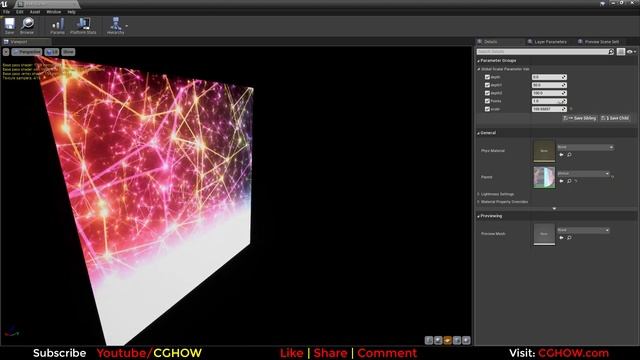Screen dimensions: 640x360
Task: Open Platform Stats from the toolbar
Action: pos(83,26)
